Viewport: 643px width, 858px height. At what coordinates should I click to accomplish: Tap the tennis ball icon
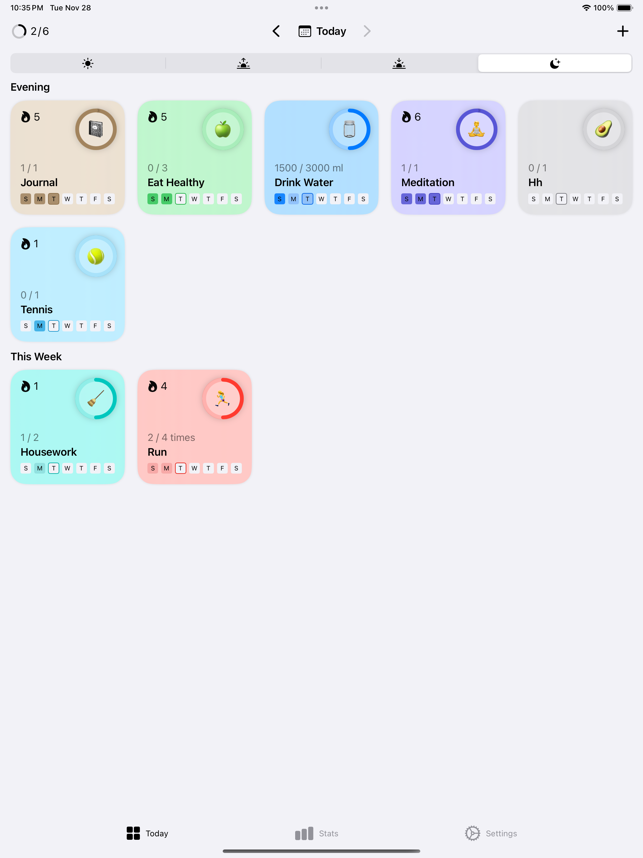tap(96, 256)
